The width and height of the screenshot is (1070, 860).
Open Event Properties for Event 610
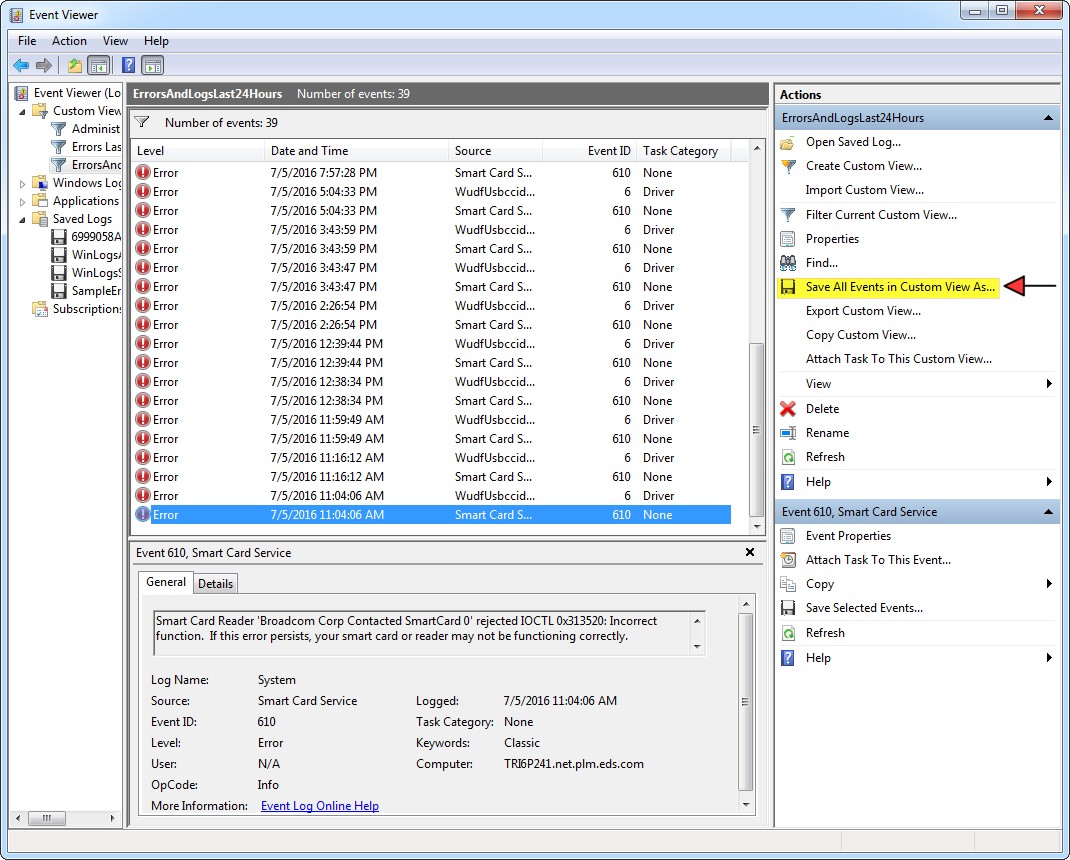(x=847, y=535)
